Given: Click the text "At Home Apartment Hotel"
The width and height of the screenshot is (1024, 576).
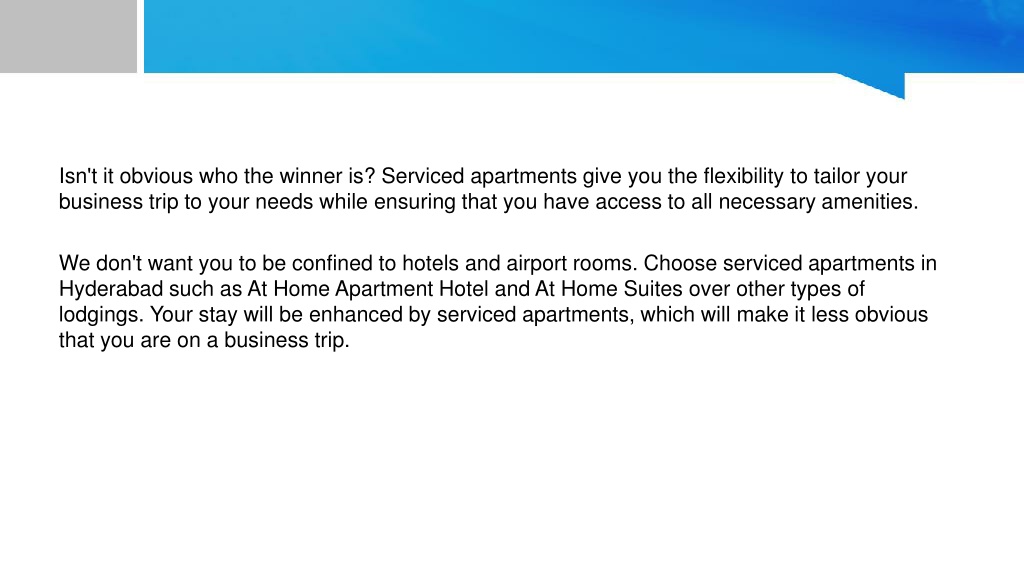Looking at the screenshot, I should (x=367, y=289).
